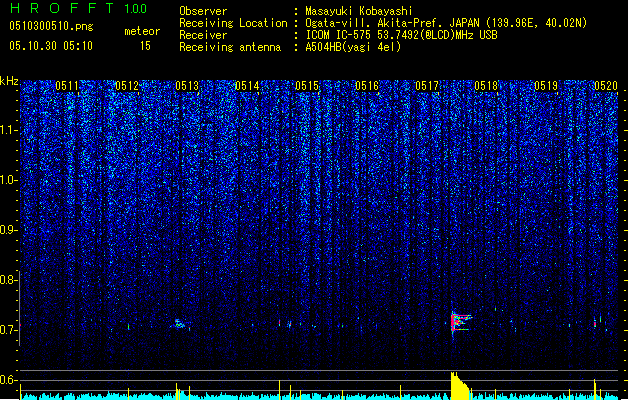Click antenna value A504HB(yagi 4el)
Image resolution: width=629 pixels, height=400 pixels.
353,47
